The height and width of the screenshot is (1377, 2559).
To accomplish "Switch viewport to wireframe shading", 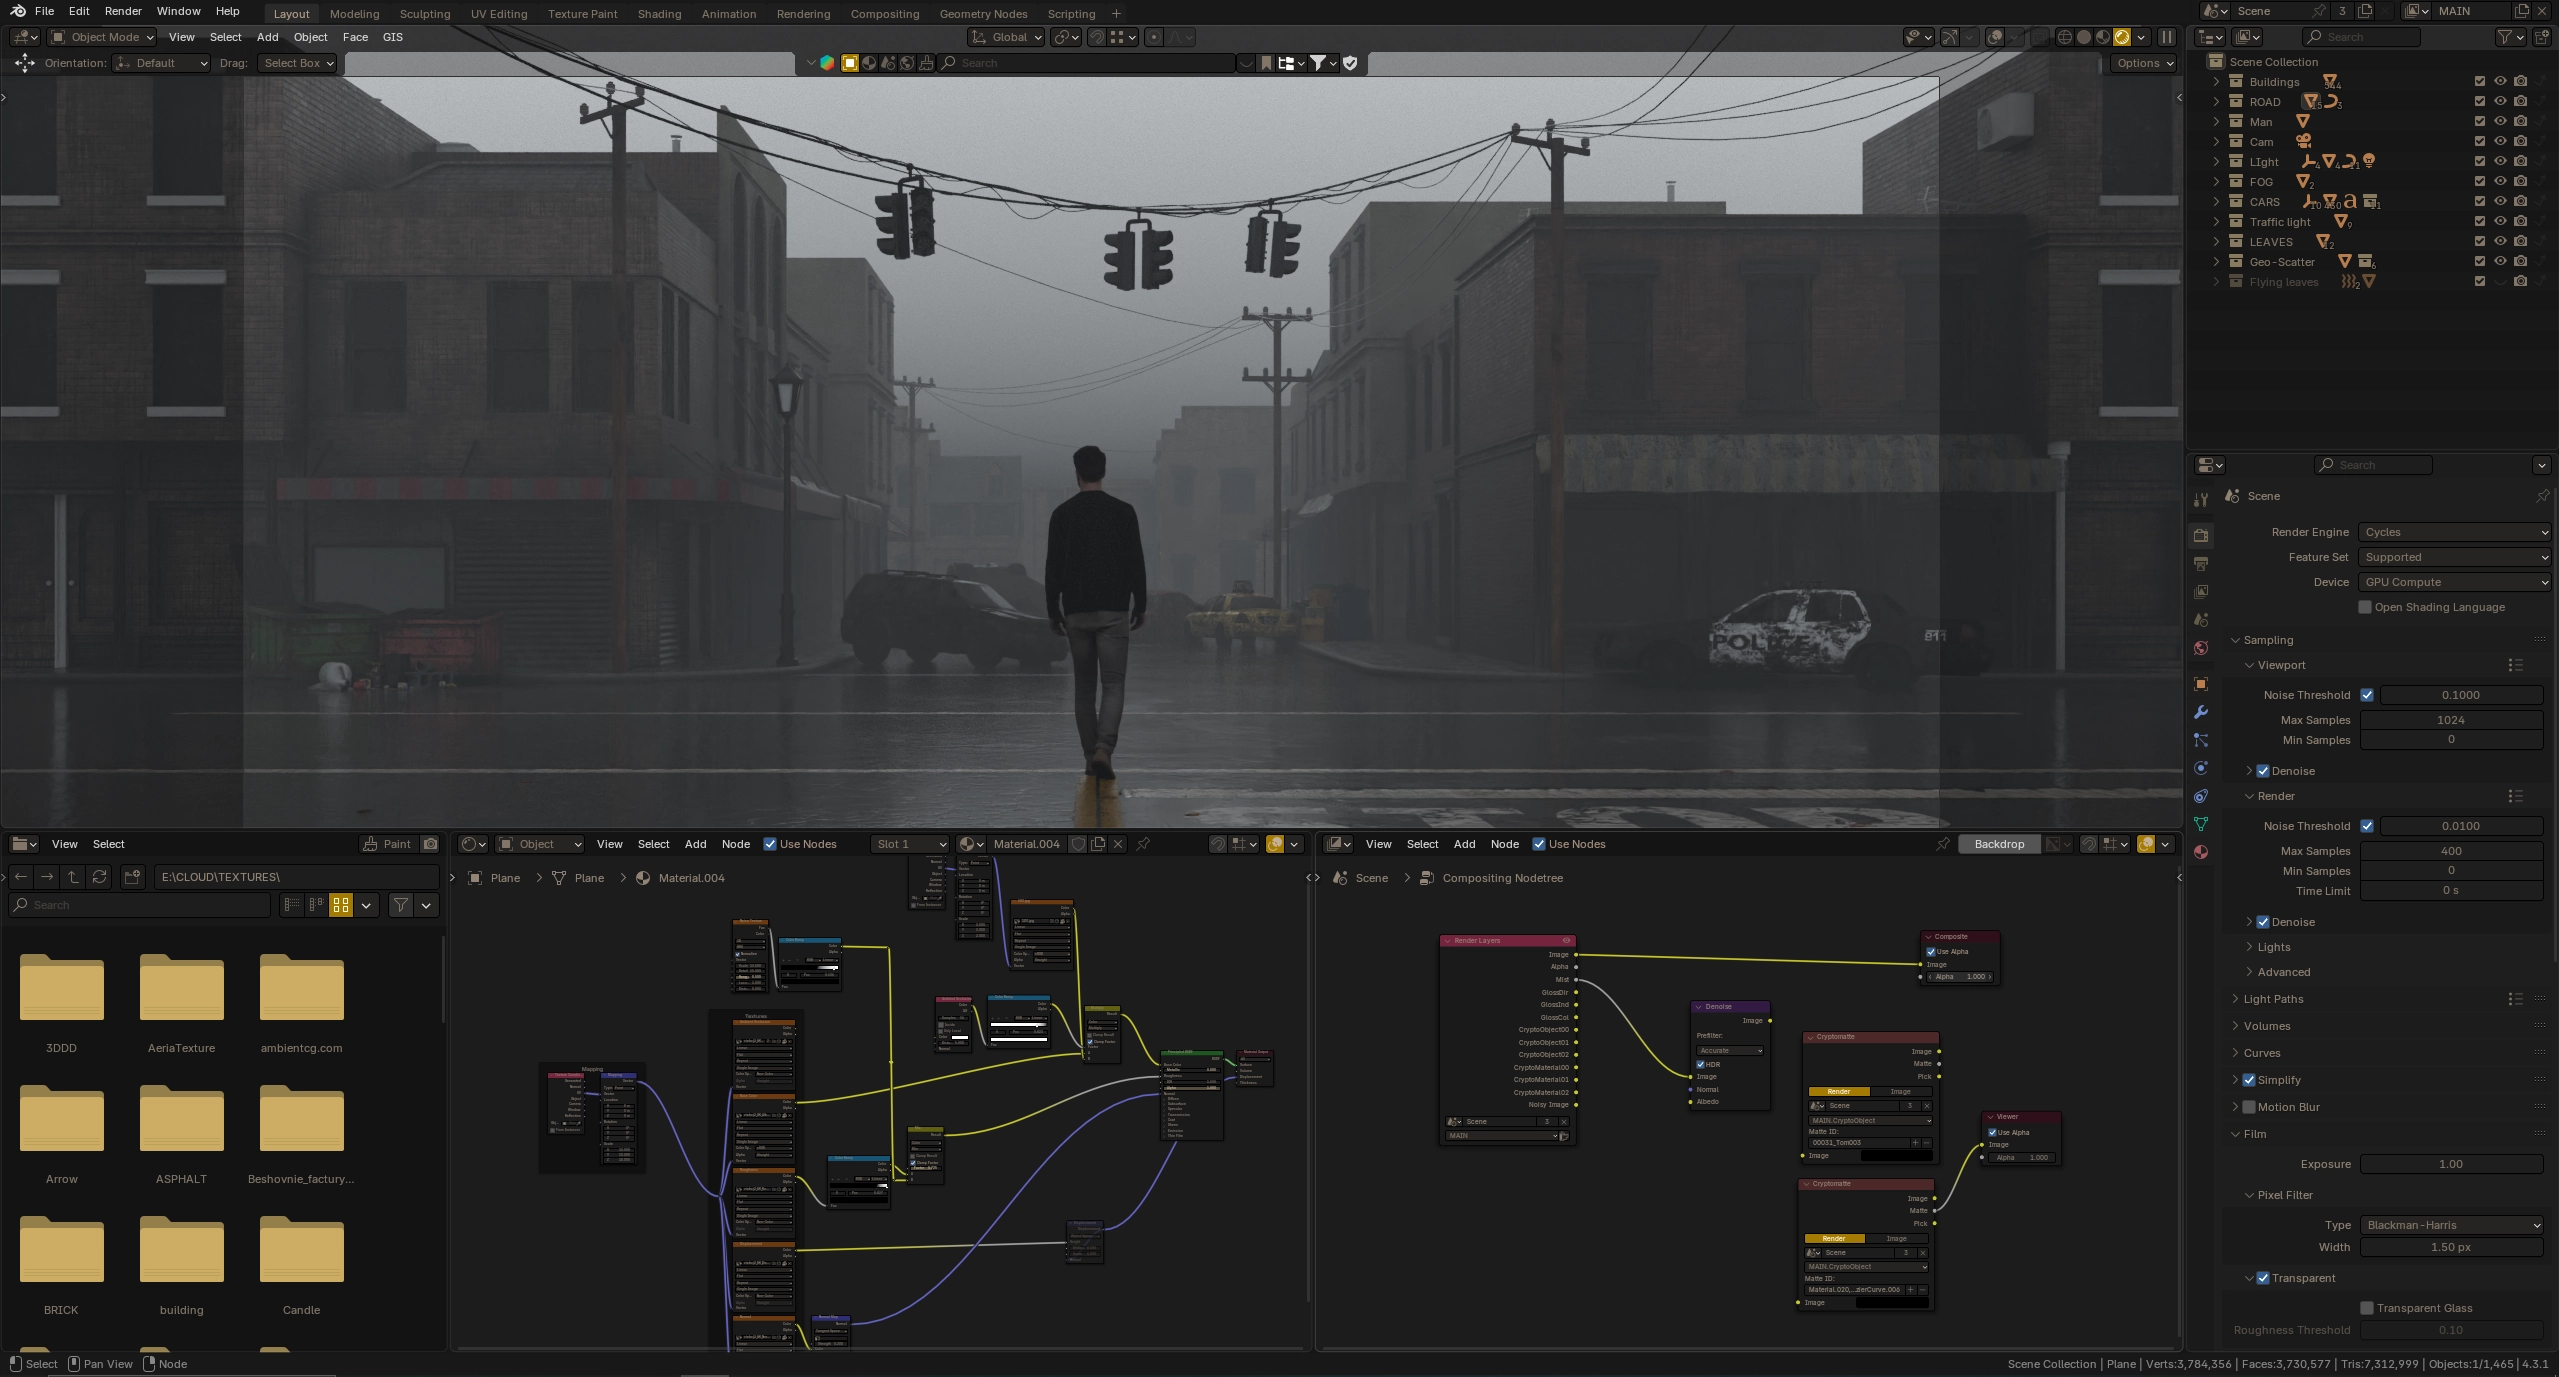I will coord(2064,37).
